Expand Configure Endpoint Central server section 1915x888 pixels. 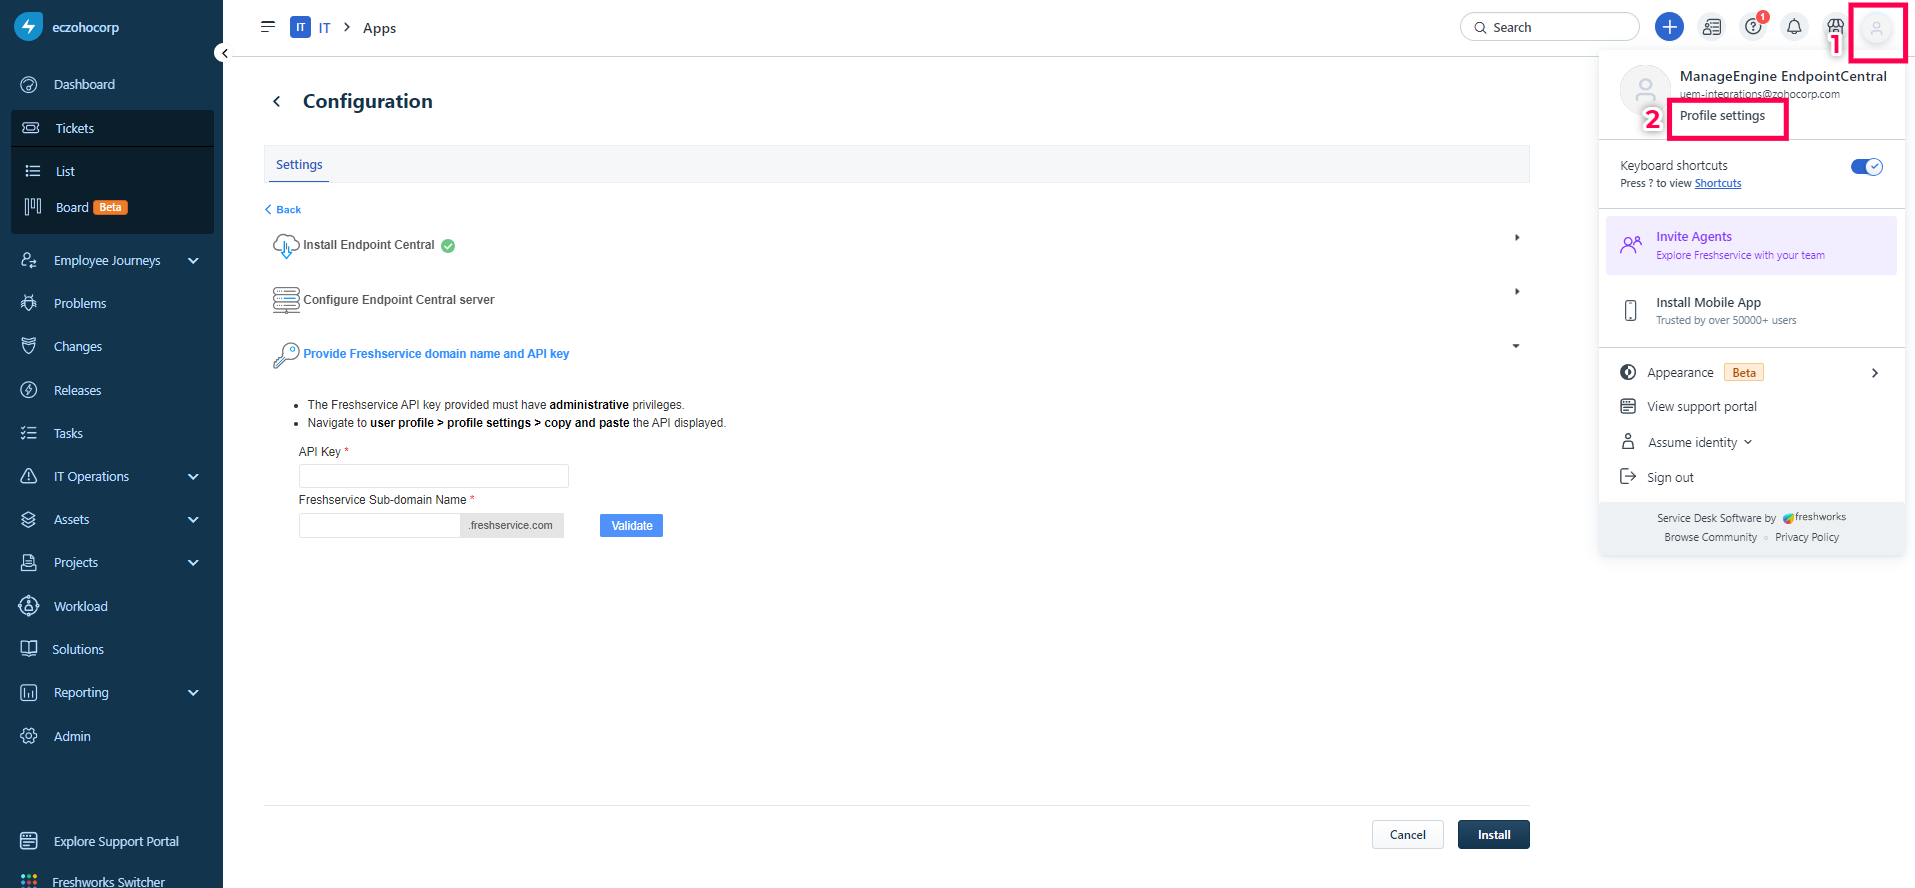point(1516,292)
